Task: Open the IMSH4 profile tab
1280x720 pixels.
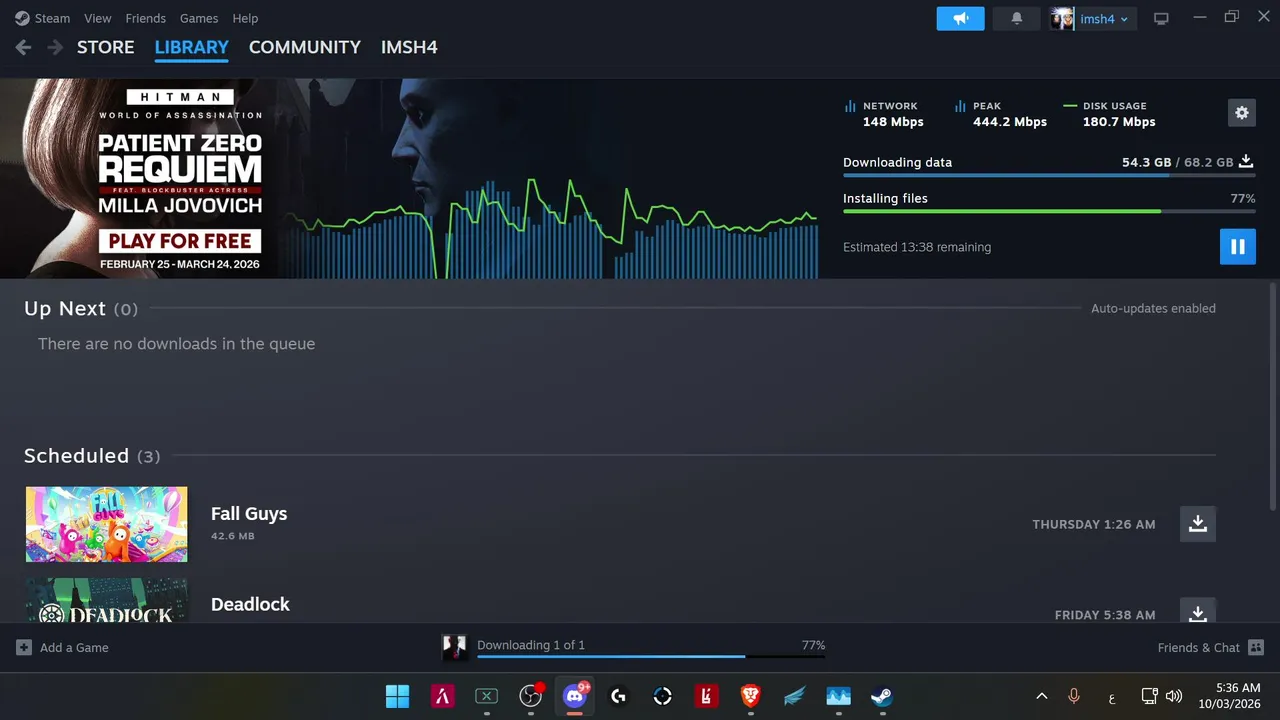Action: click(409, 47)
